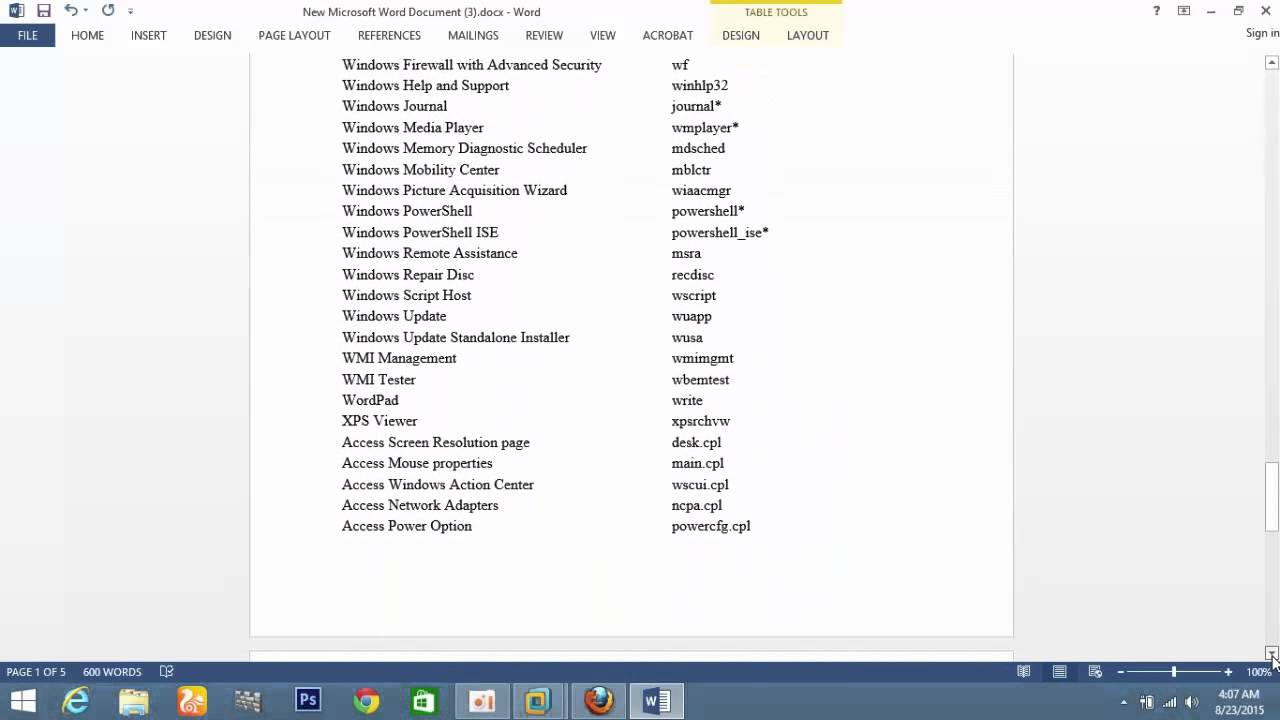This screenshot has height=720, width=1280.
Task: Click the vertical scrollbar thumb
Action: 1272,496
